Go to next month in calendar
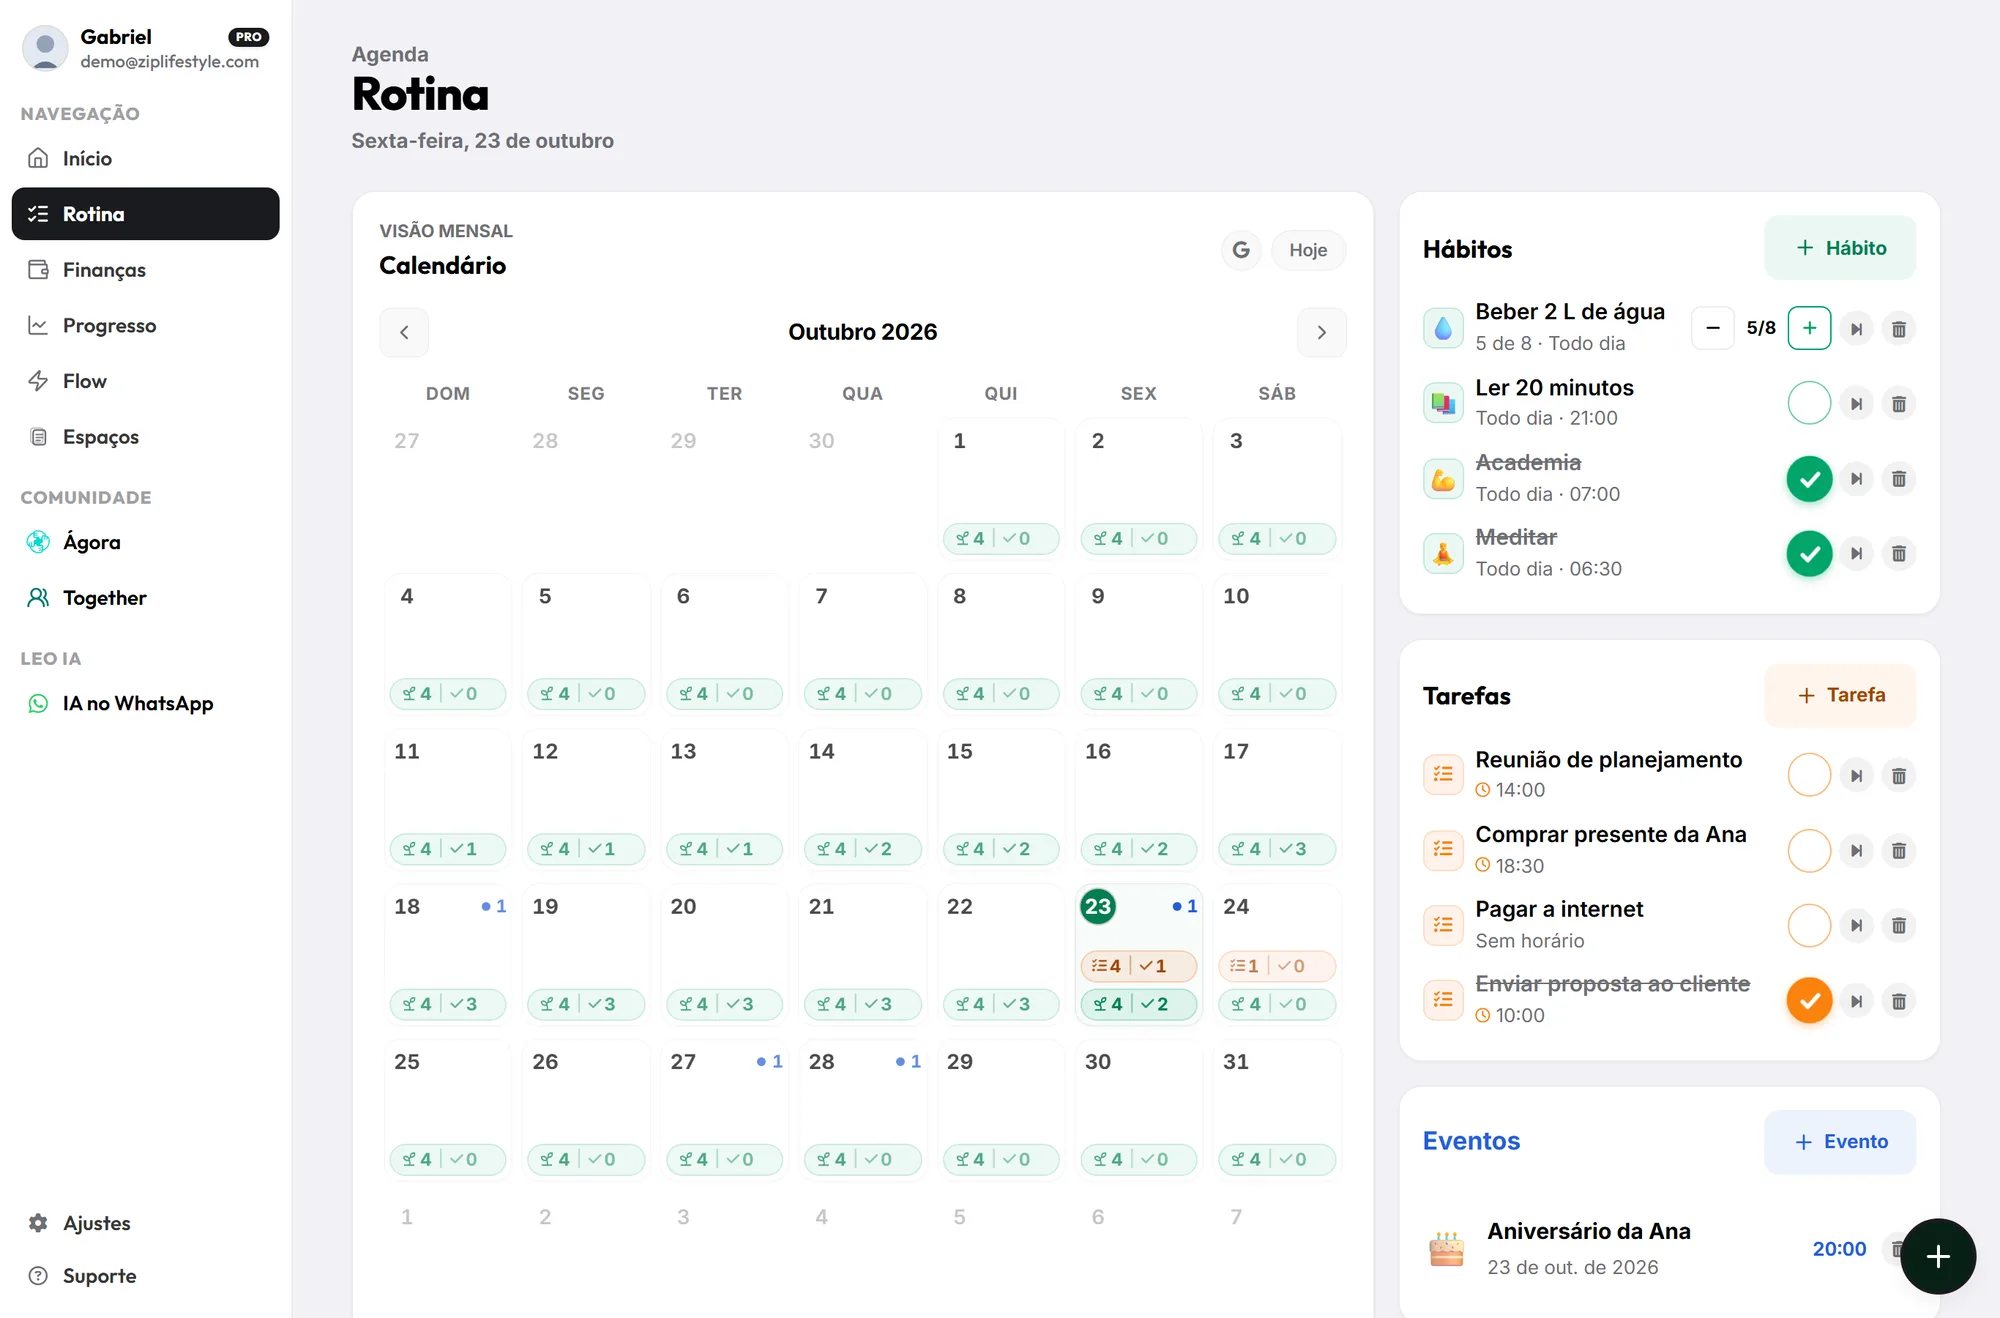 [1321, 332]
